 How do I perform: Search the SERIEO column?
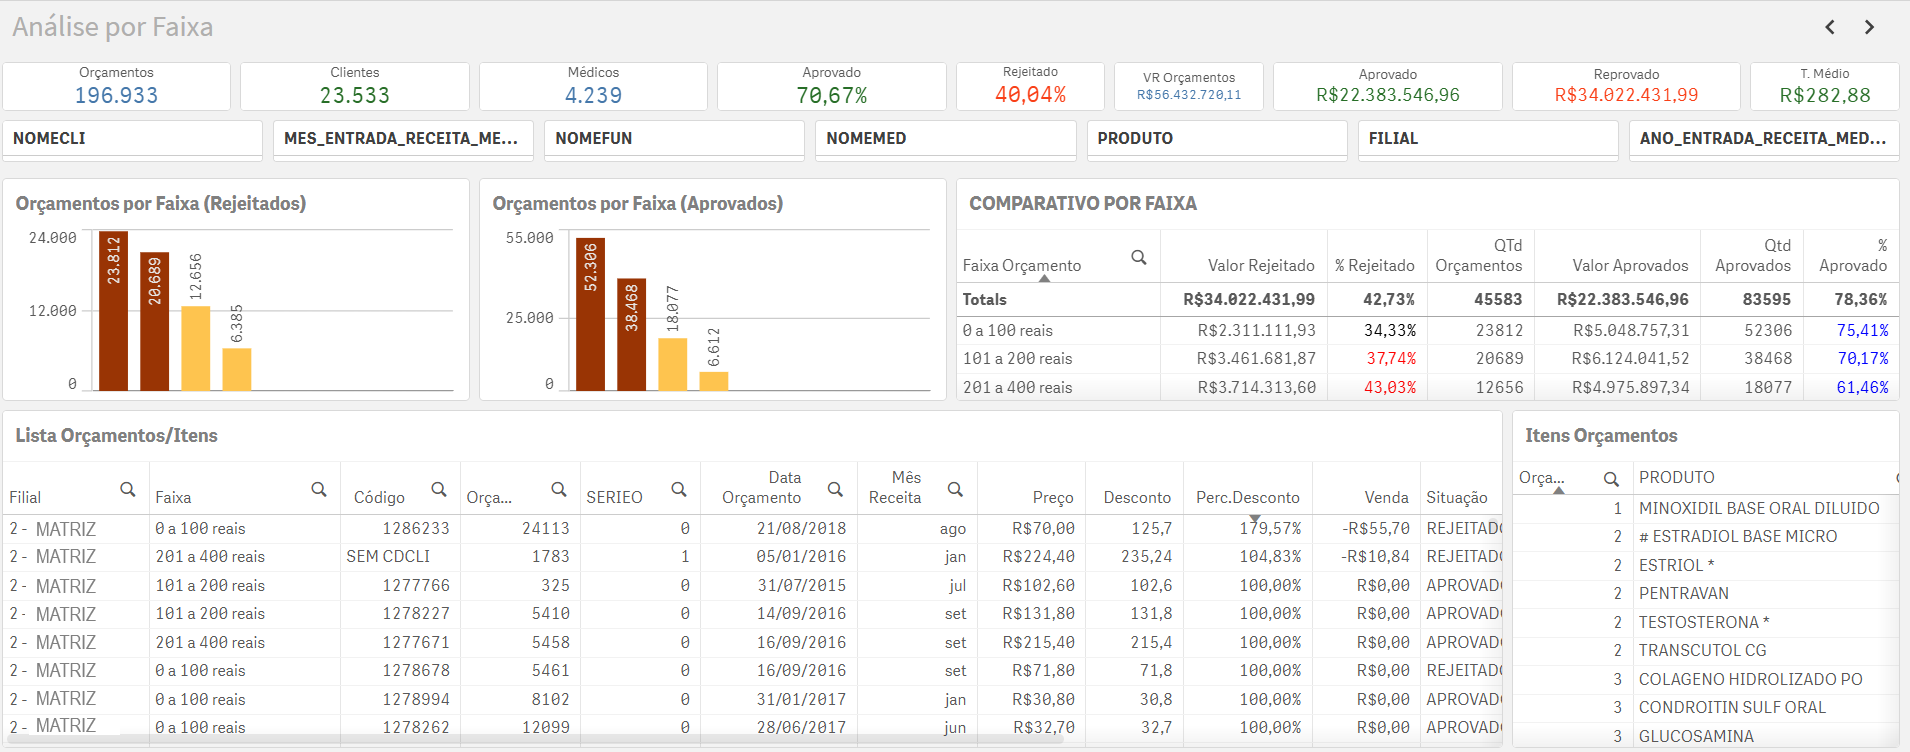(679, 490)
